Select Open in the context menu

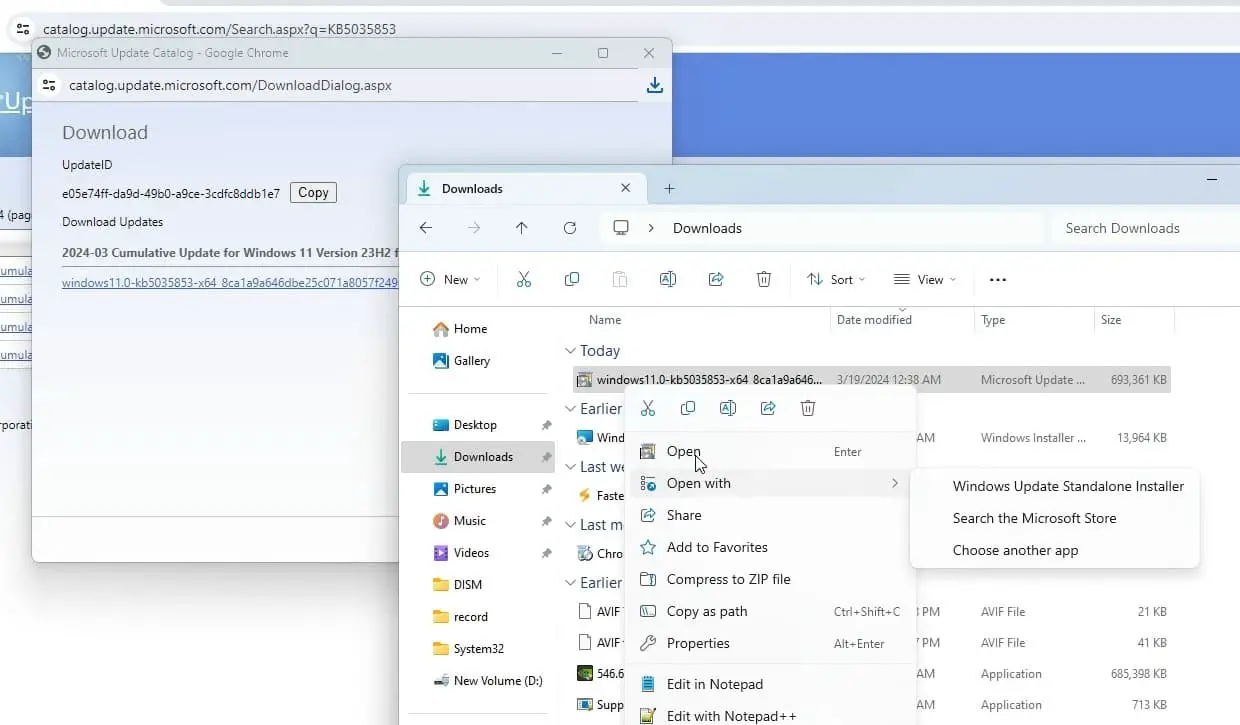pos(683,452)
